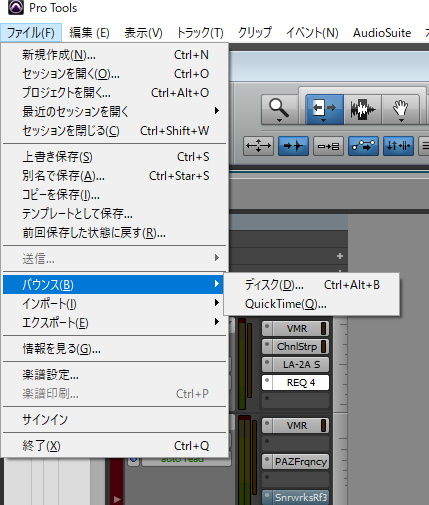Toggle Tab to Transients button

point(293,146)
